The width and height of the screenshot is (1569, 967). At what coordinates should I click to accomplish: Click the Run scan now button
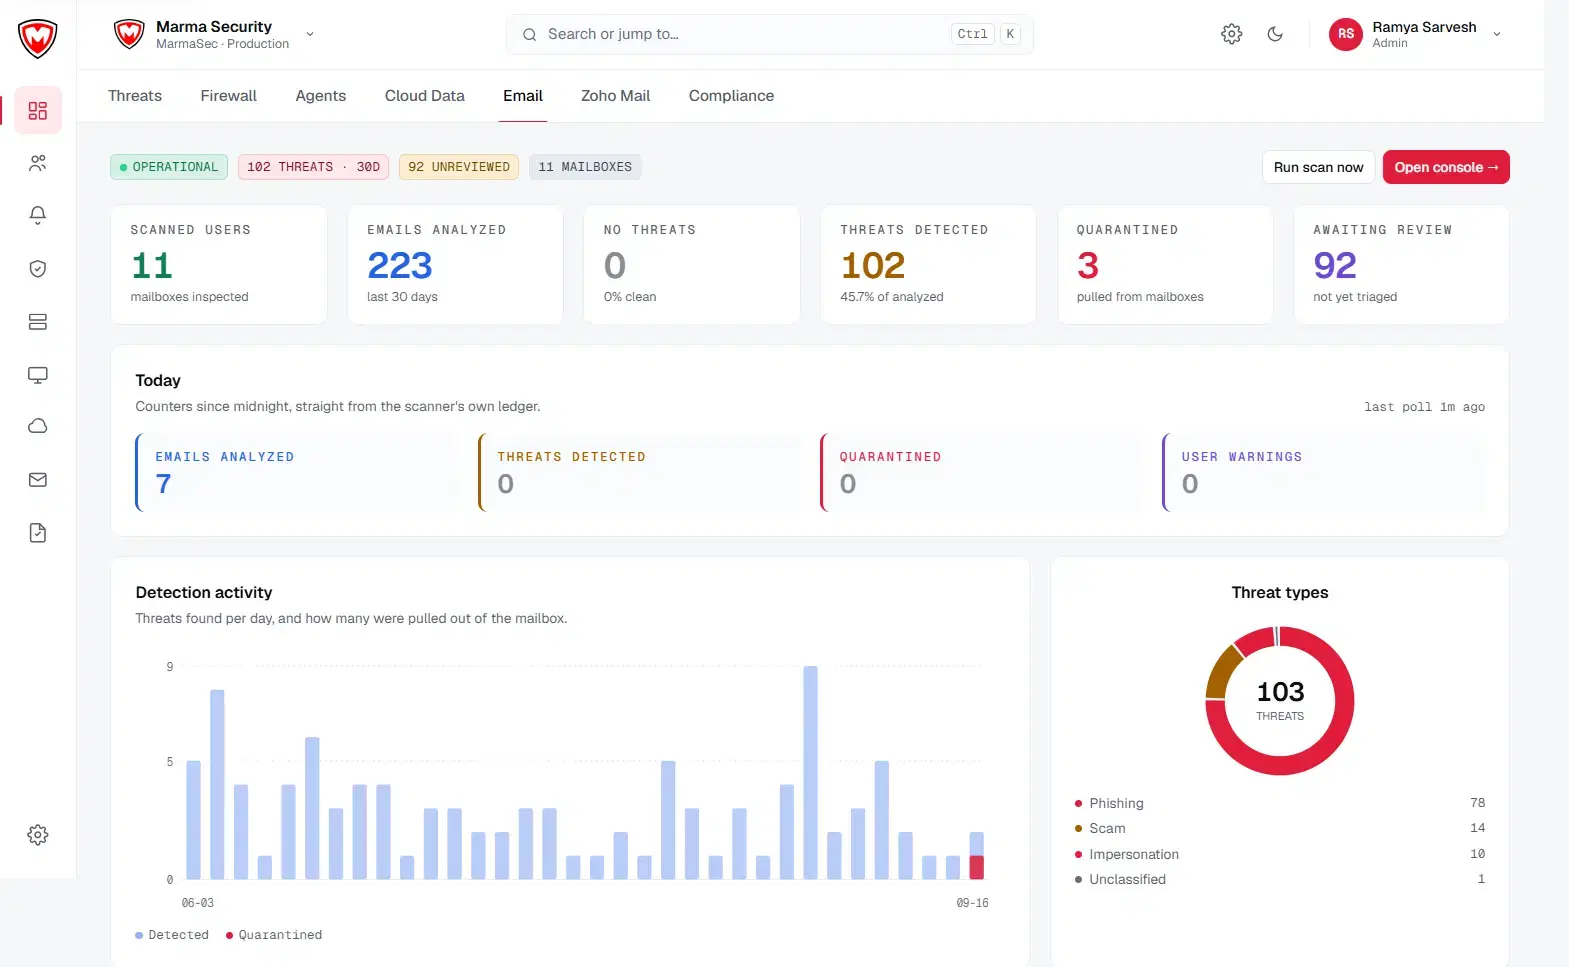click(x=1319, y=167)
